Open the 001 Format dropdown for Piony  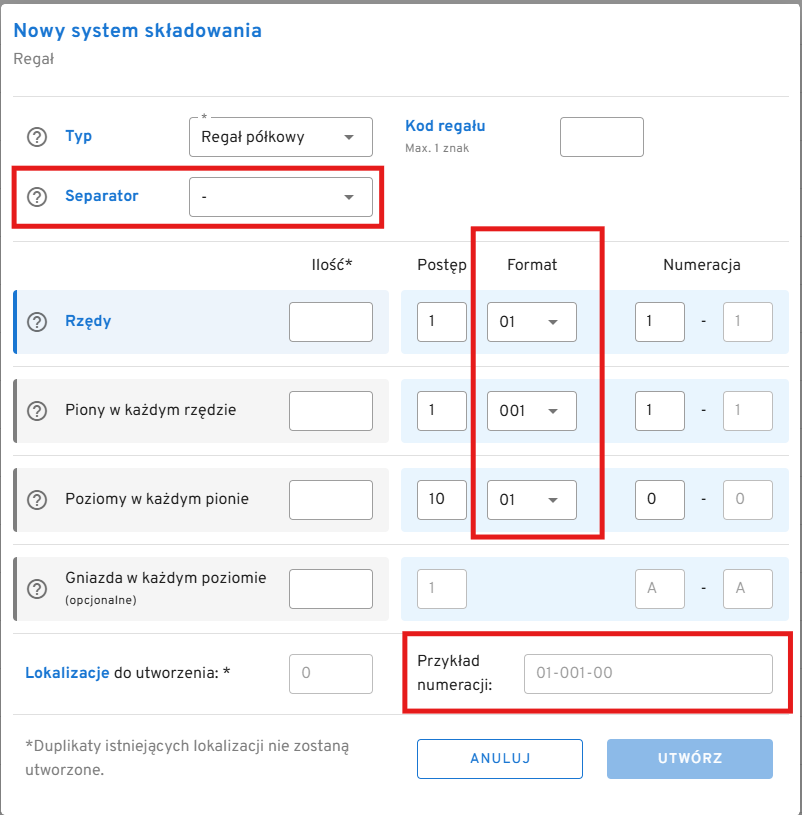[531, 411]
